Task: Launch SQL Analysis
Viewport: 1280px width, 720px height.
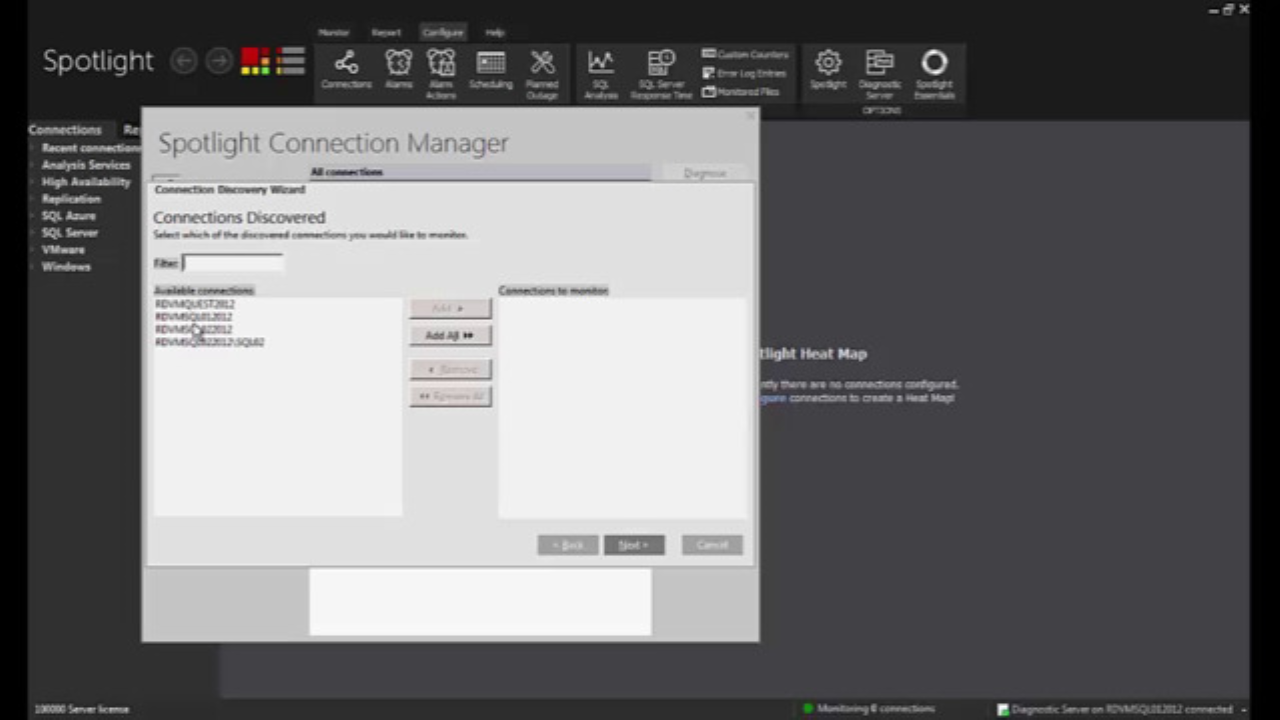Action: coord(600,70)
